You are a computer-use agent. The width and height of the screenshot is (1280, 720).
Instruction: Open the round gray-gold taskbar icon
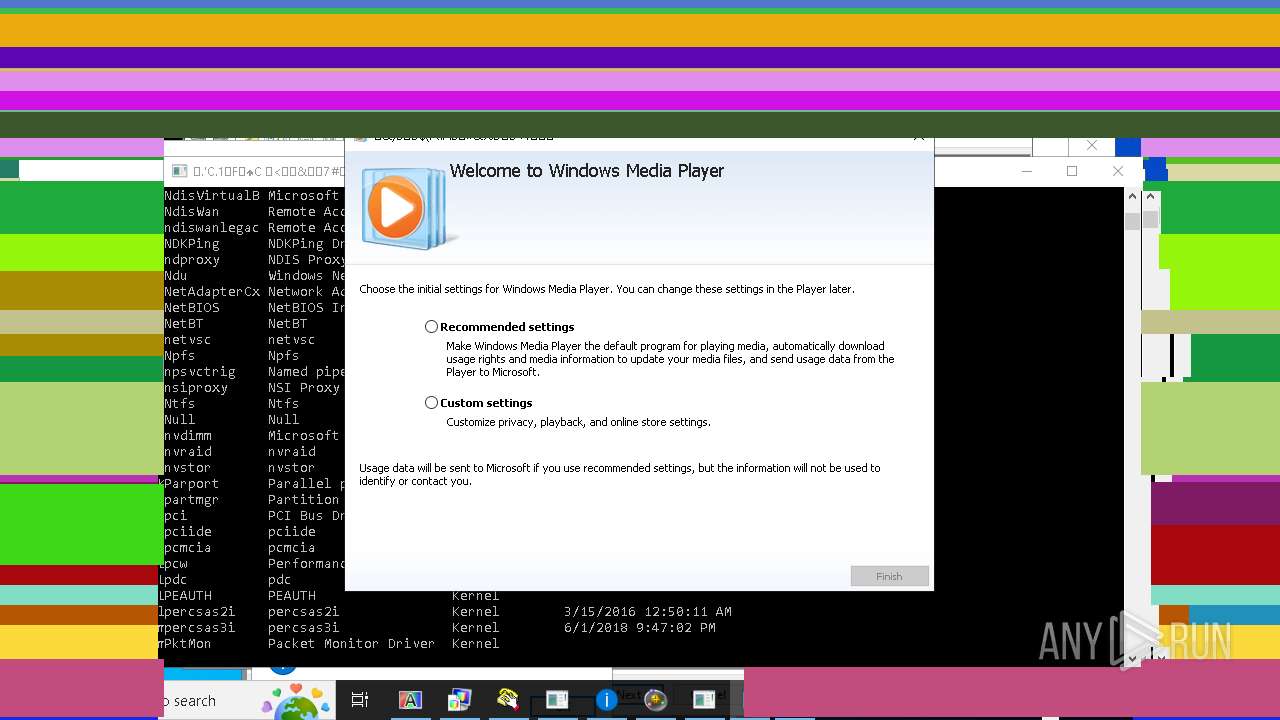[655, 700]
